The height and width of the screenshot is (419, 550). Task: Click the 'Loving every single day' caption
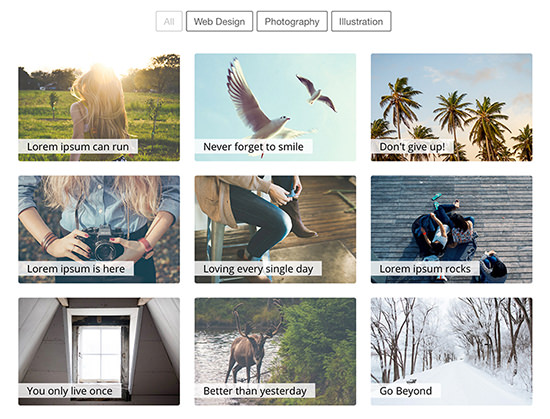click(258, 269)
